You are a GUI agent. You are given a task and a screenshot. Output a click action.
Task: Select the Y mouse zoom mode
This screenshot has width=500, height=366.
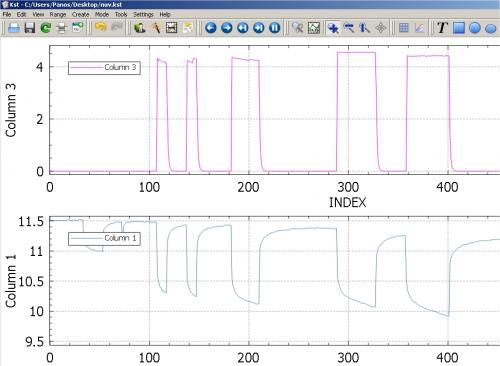[x=365, y=28]
